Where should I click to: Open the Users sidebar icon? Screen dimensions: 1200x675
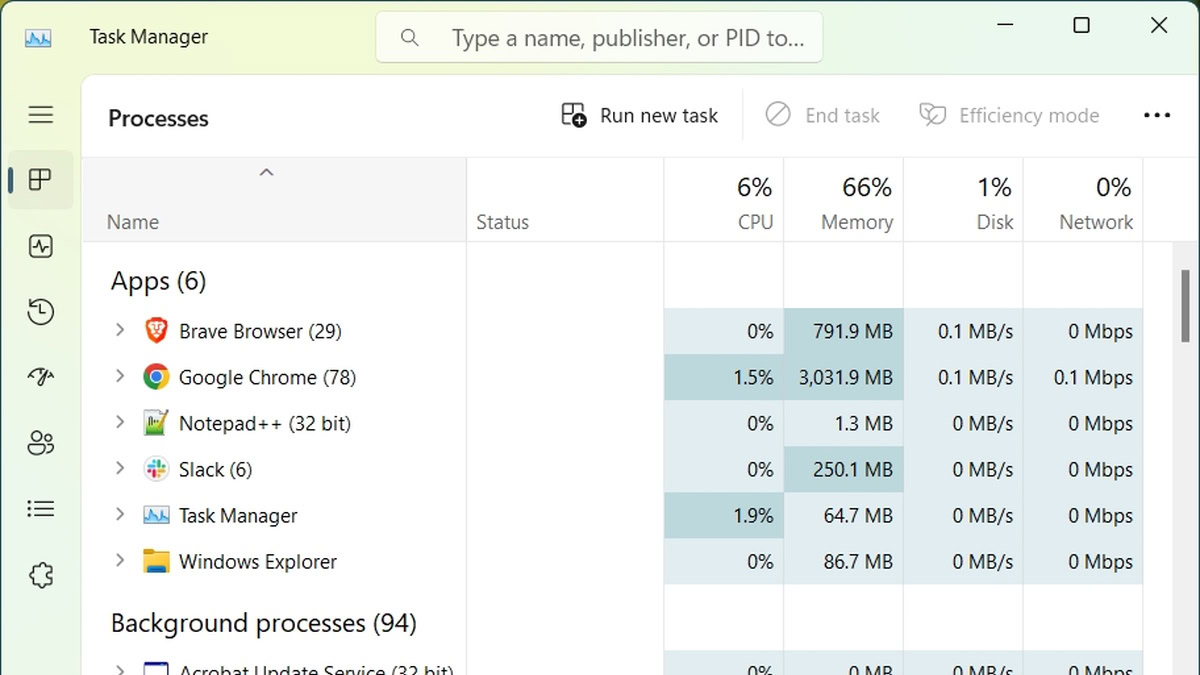(x=41, y=443)
